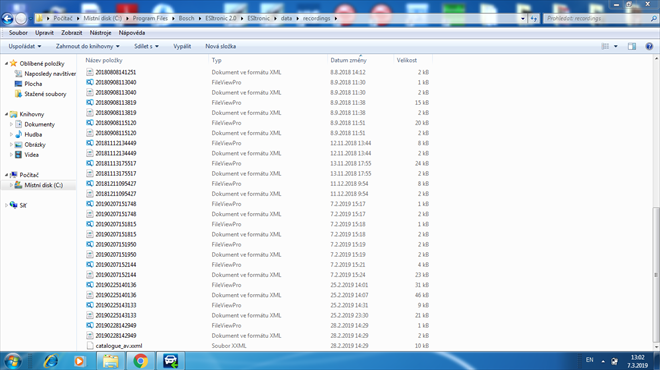Click the Nová složka button
Screen dimensions: 660x370
[x=221, y=46]
